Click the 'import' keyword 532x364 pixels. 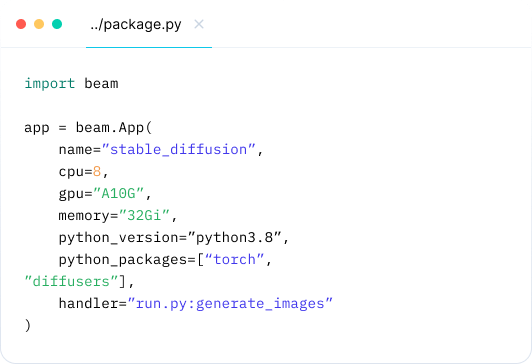coord(50,84)
